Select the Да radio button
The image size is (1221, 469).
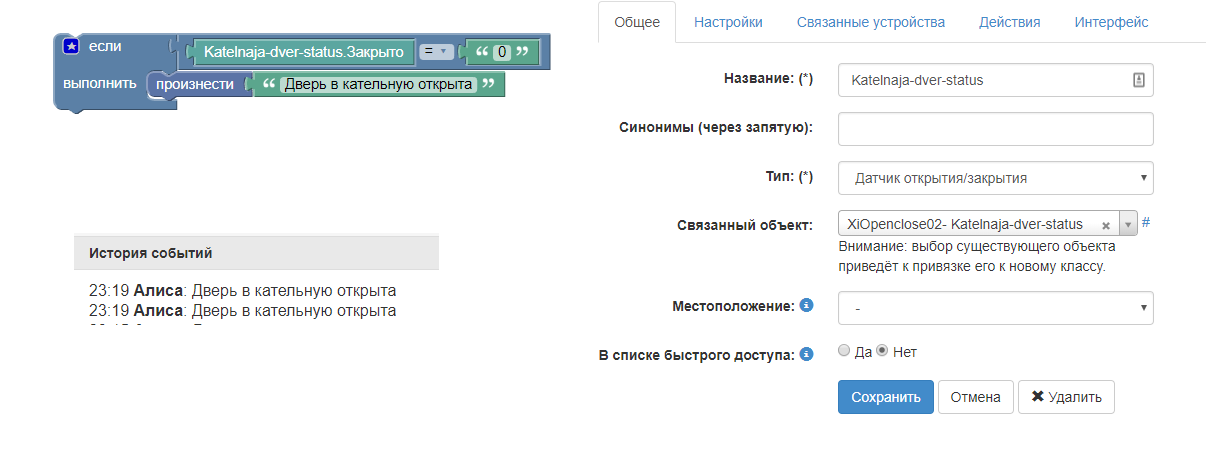[x=844, y=351]
